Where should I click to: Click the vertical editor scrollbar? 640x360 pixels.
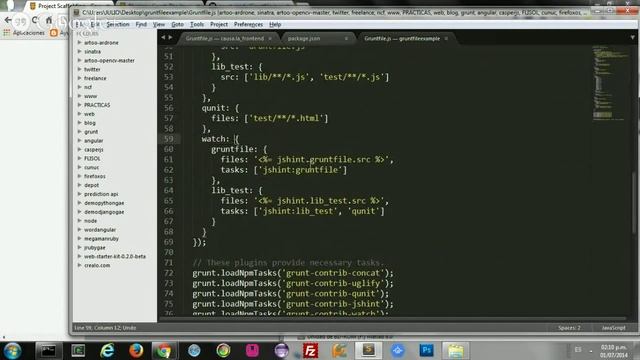[633, 204]
